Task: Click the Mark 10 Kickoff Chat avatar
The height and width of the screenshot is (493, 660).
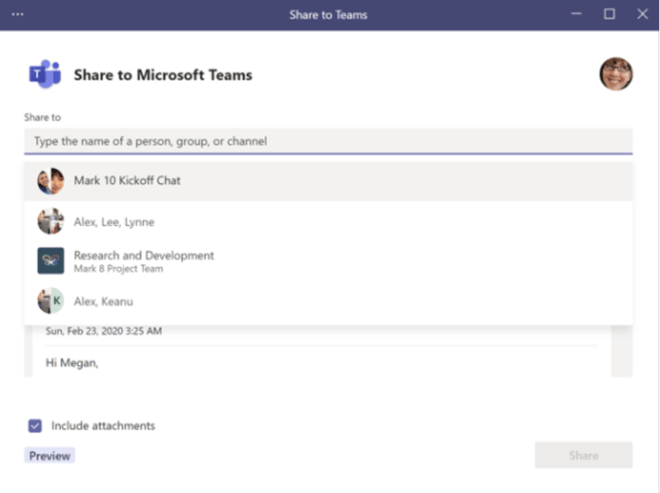Action: [51, 181]
